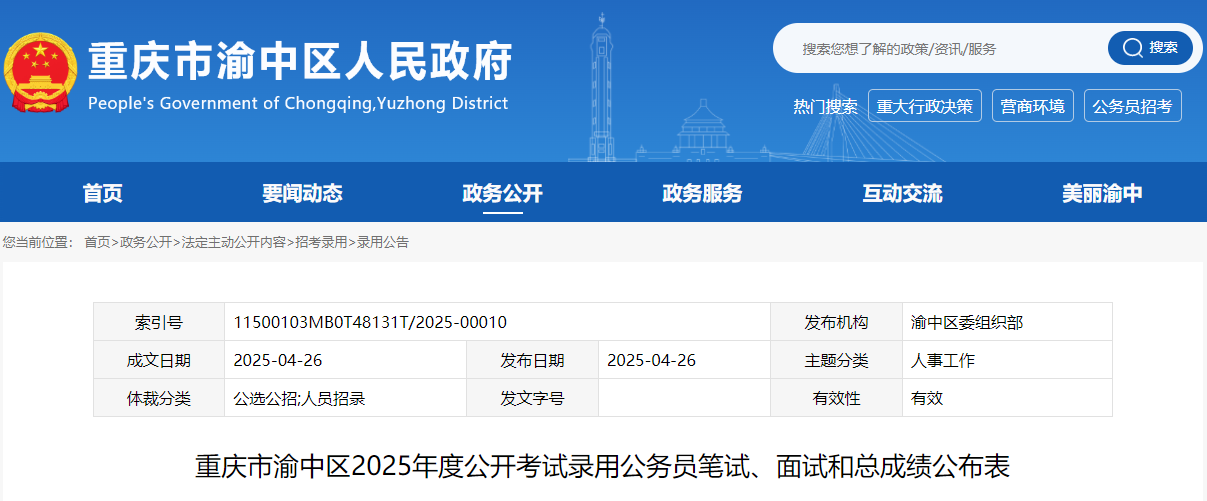Go to 首页 in main navigation
The height and width of the screenshot is (501, 1207).
tap(103, 194)
